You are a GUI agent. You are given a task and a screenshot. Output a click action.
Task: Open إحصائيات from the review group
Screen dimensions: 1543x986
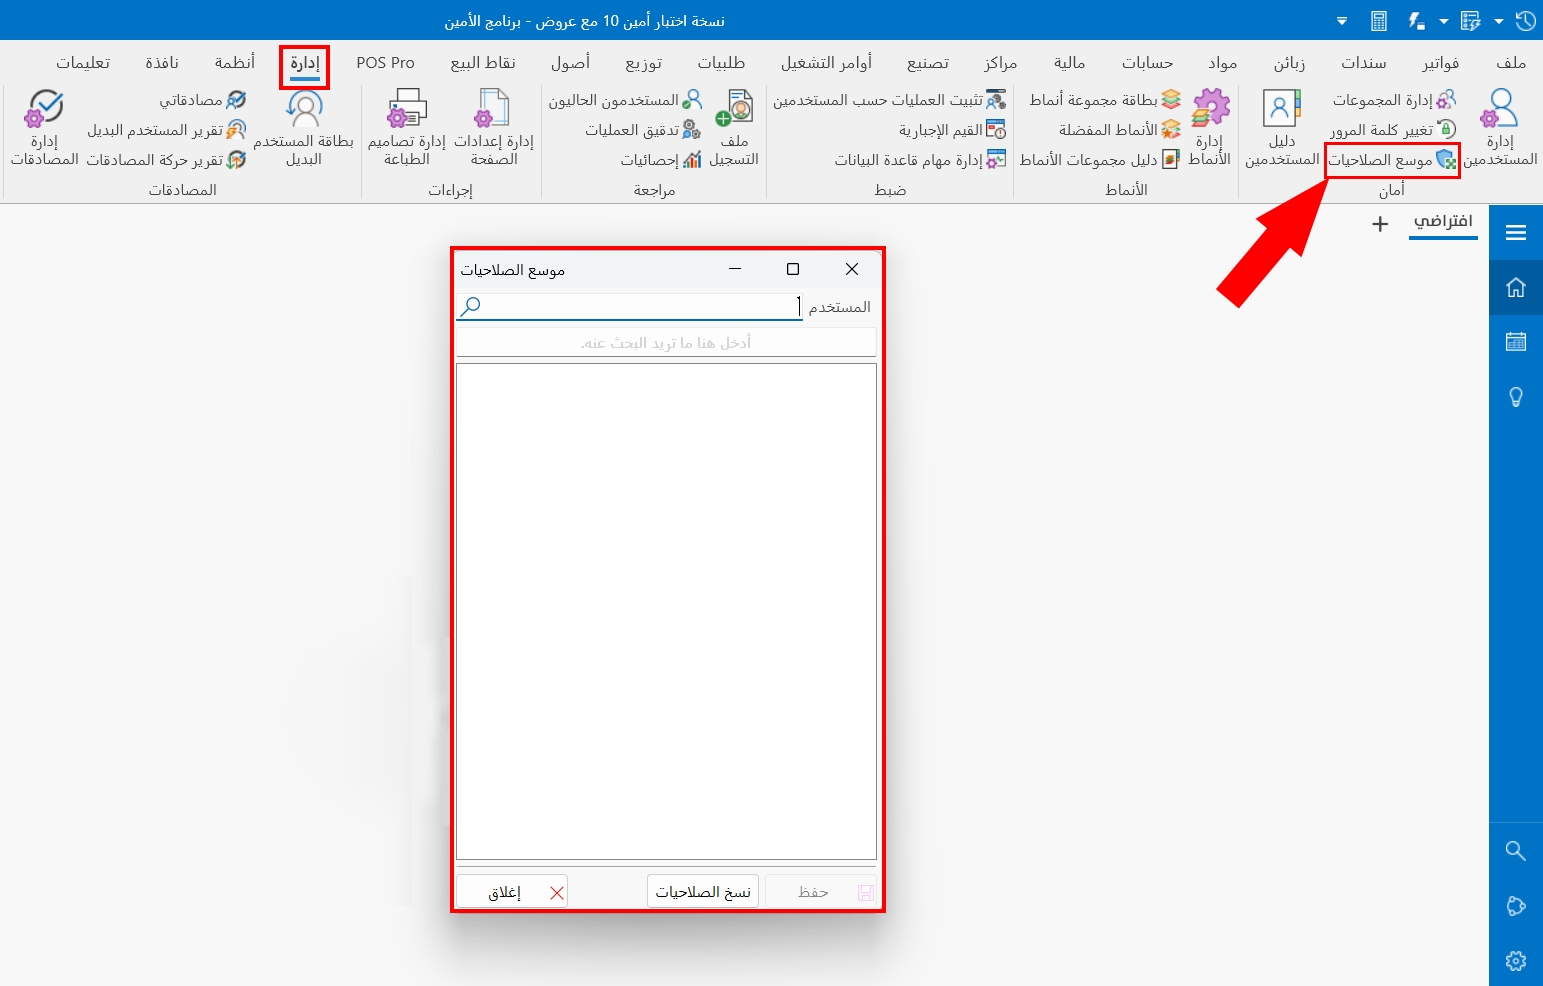click(650, 160)
